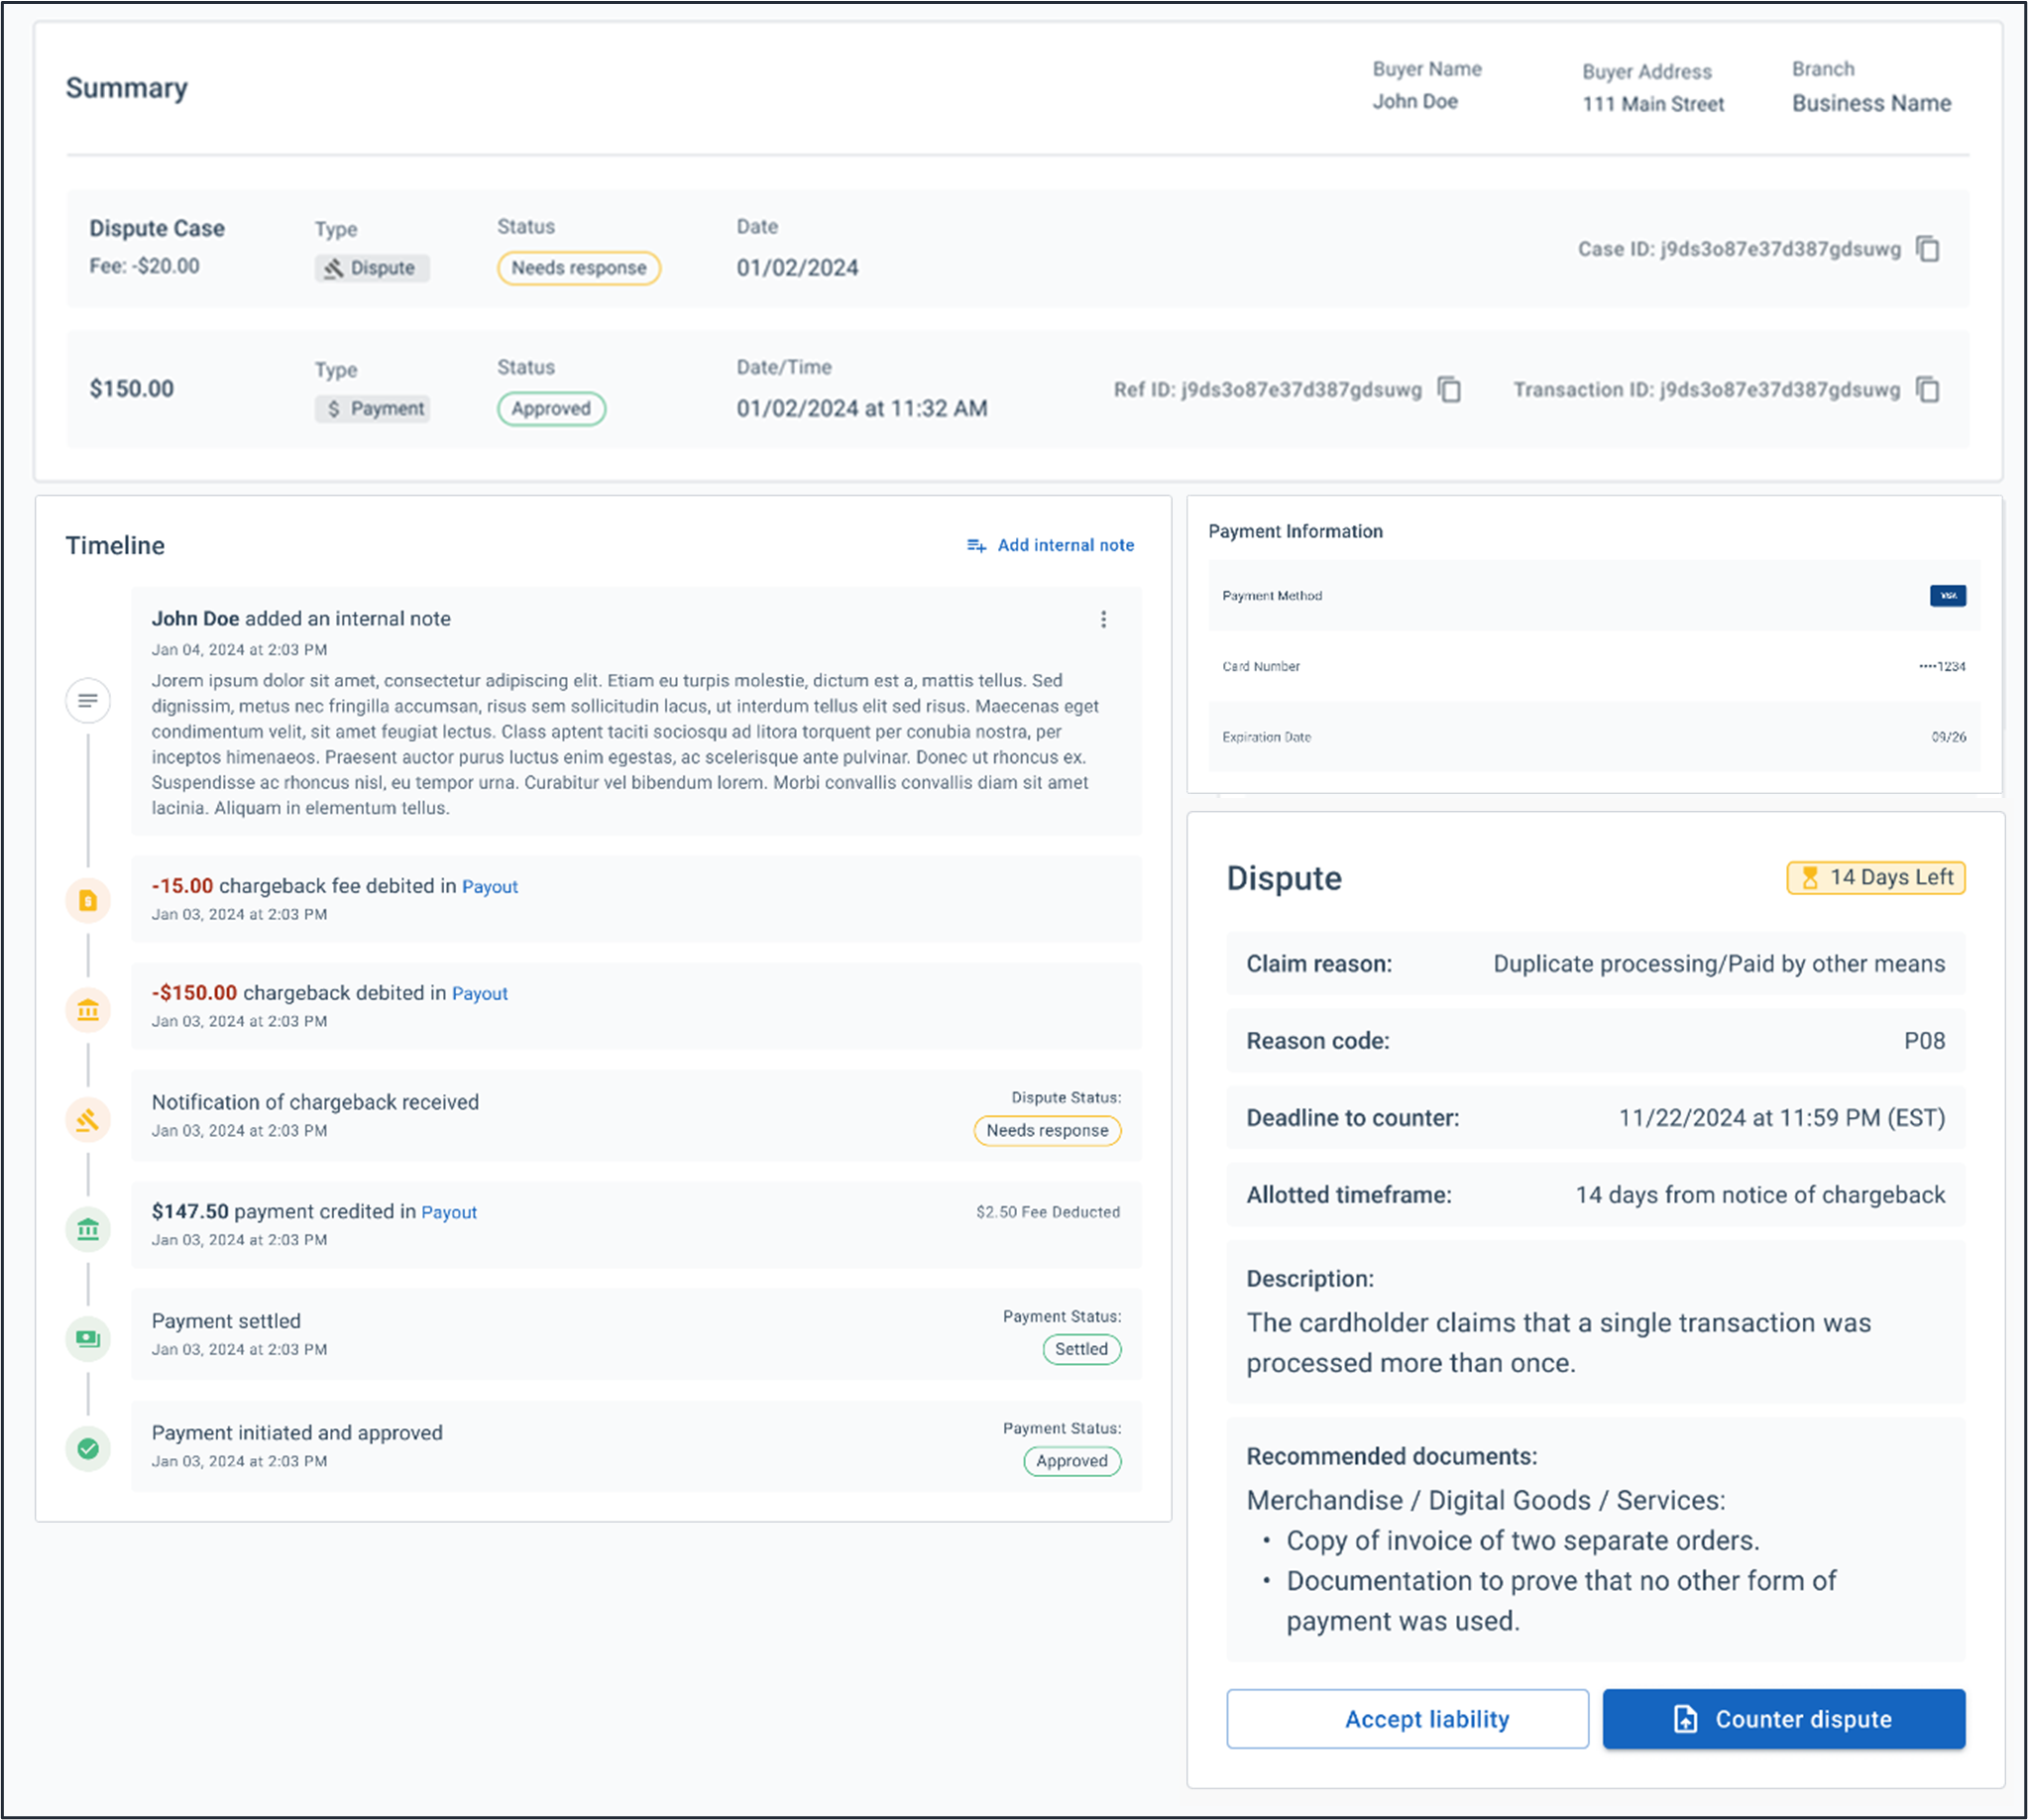Click the Accept liability button
This screenshot has width=2028, height=1820.
(x=1407, y=1718)
